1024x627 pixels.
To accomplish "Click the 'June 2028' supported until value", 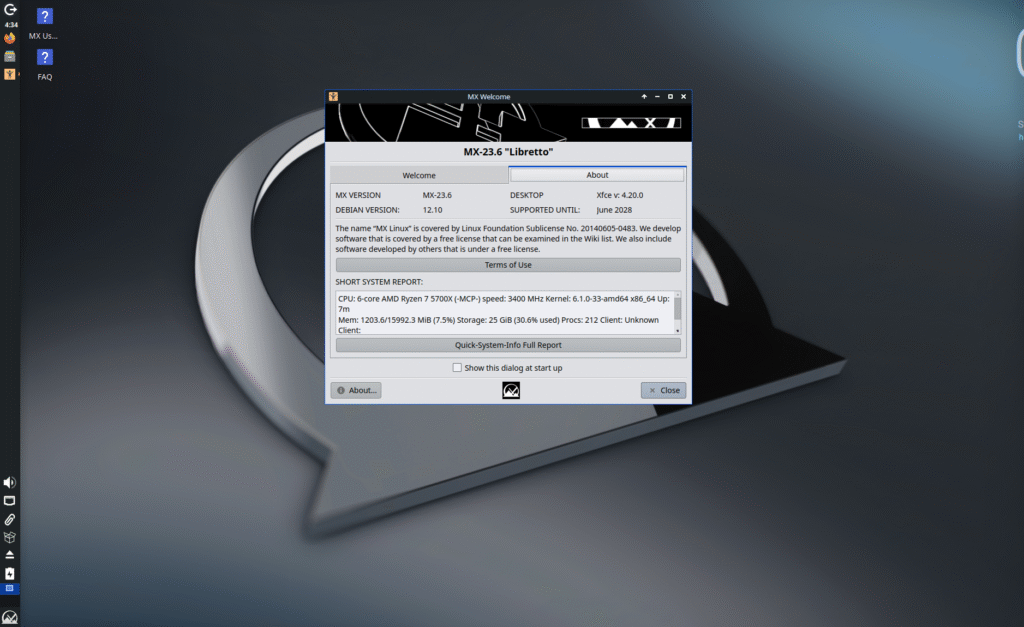I will pos(614,210).
